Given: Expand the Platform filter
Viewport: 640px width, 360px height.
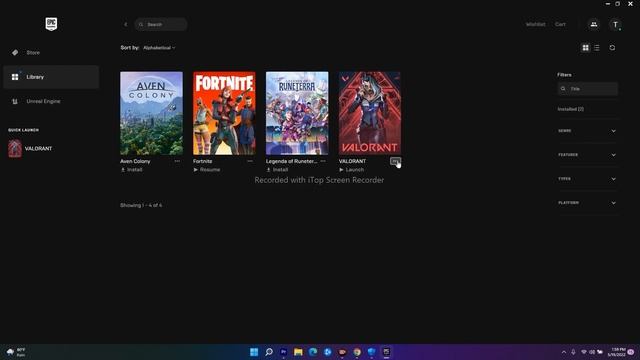Looking at the screenshot, I should (x=587, y=203).
